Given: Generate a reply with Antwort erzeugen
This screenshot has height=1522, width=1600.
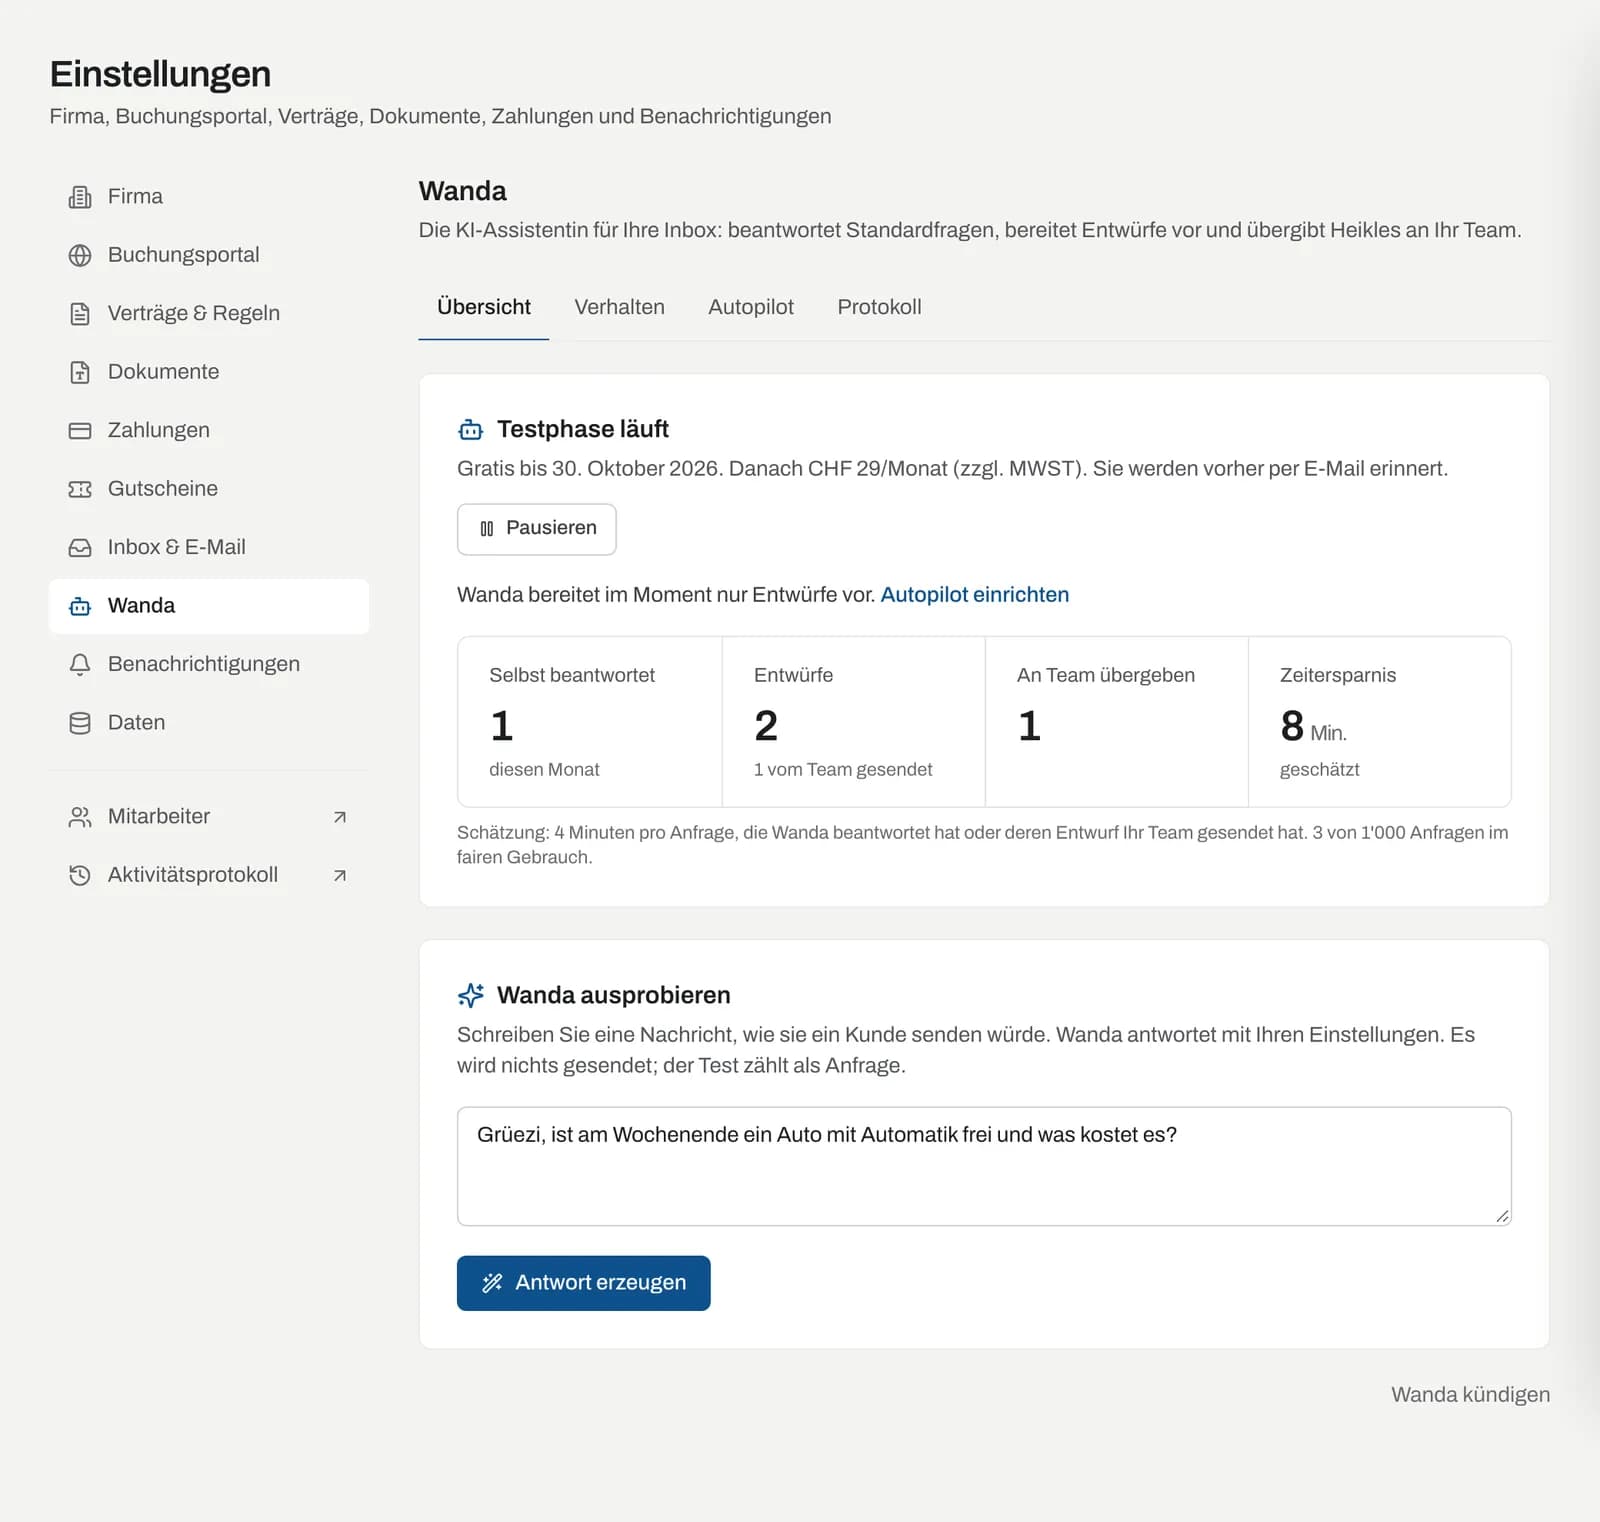Looking at the screenshot, I should point(584,1283).
